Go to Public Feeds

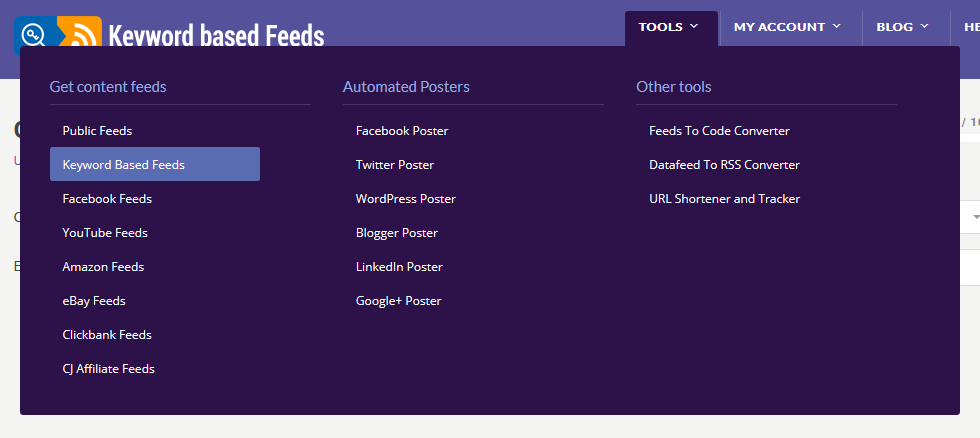pyautogui.click(x=97, y=131)
